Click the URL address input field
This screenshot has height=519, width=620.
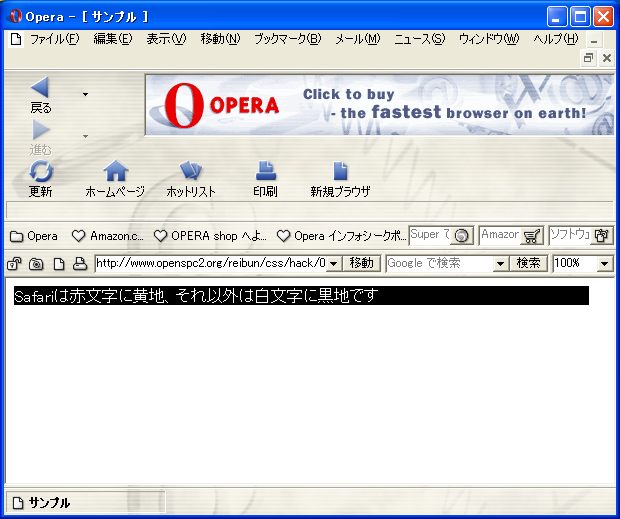point(211,263)
